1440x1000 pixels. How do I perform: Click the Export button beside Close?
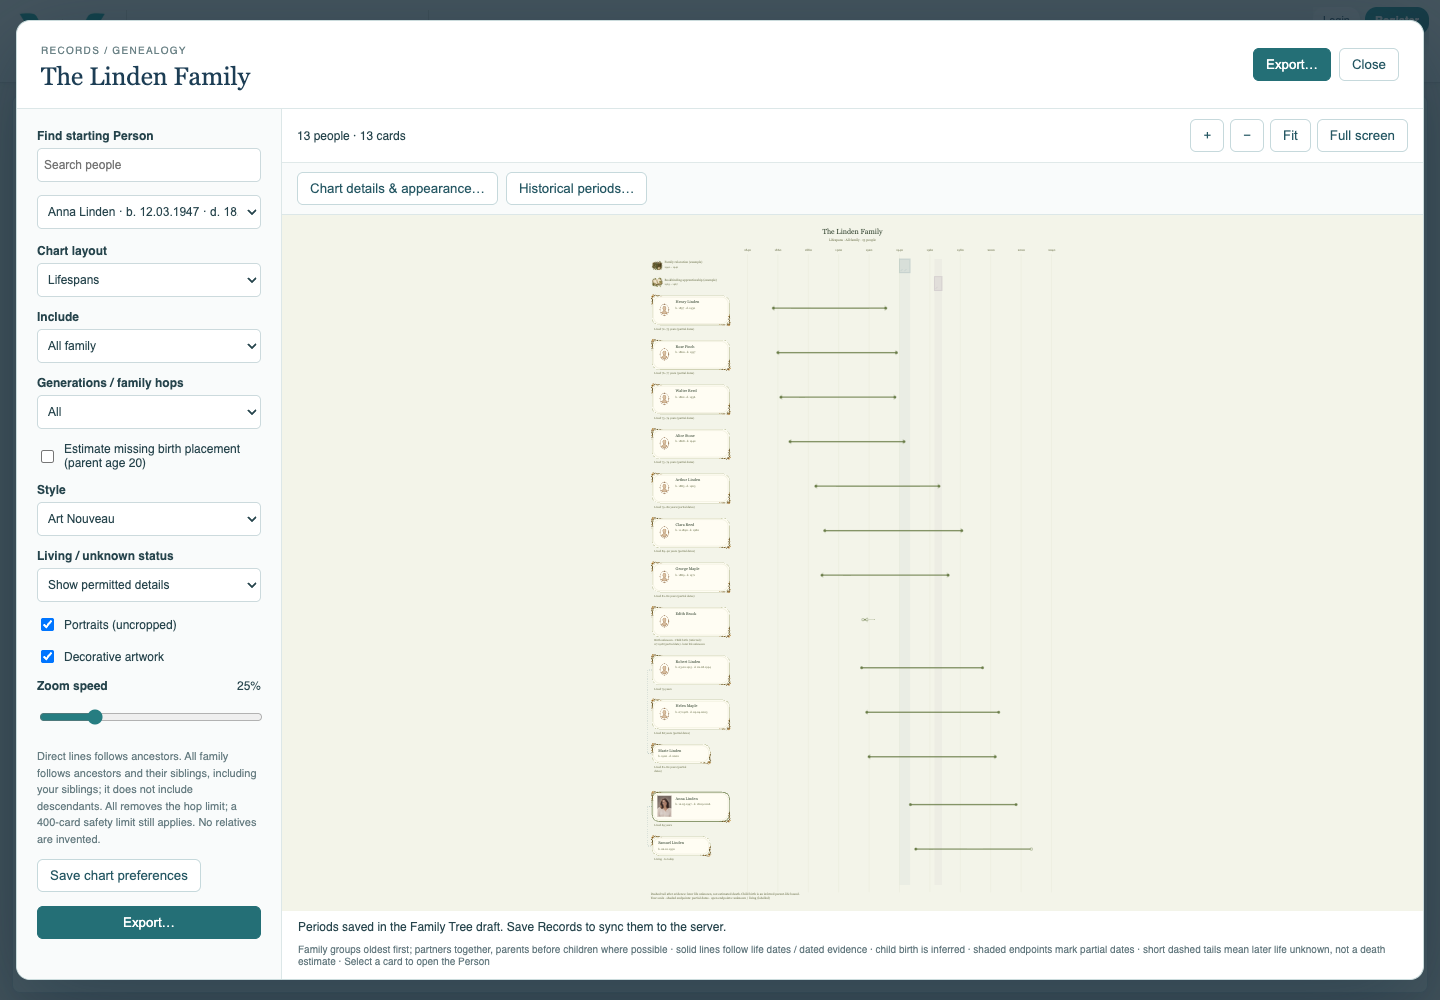point(1292,64)
